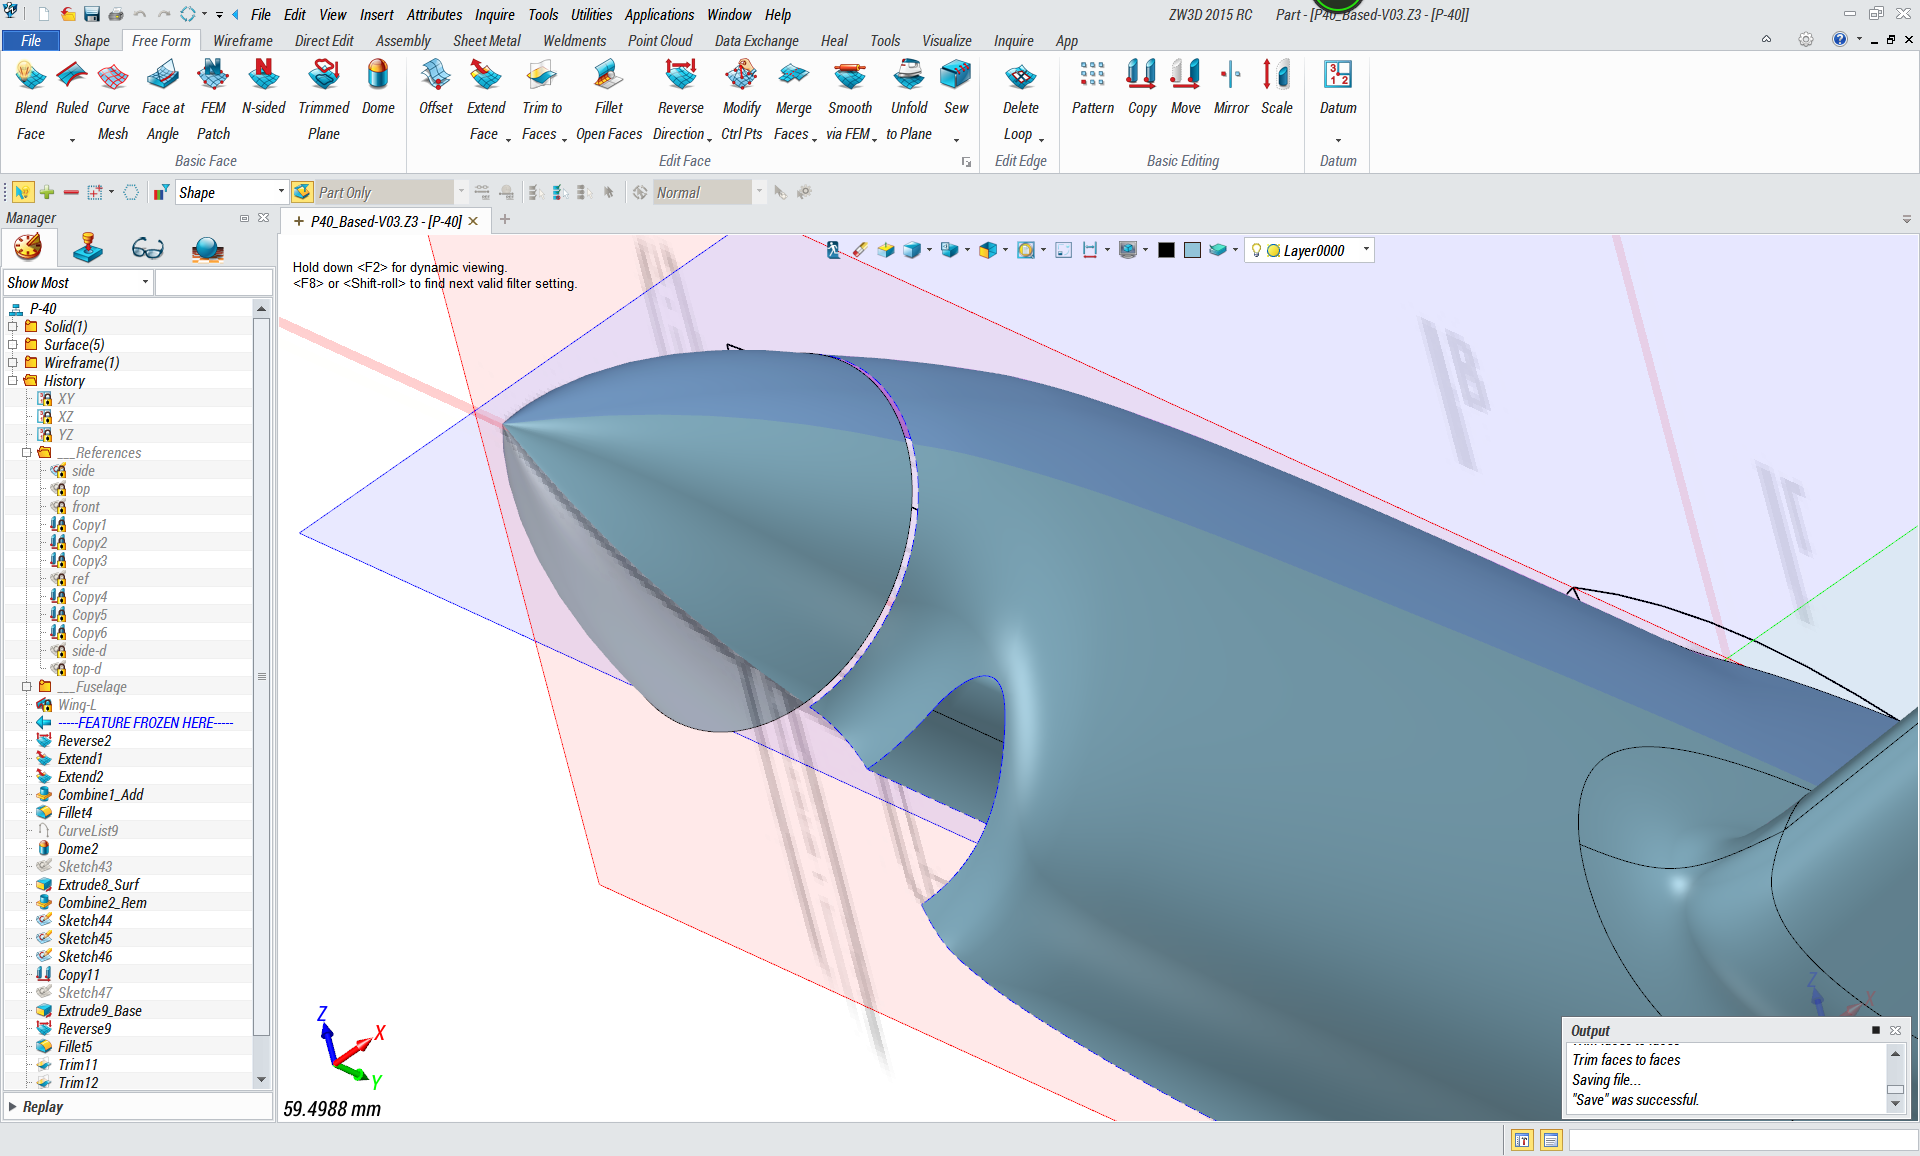This screenshot has height=1156, width=1920.
Task: Click the Replay button
Action: [x=41, y=1107]
